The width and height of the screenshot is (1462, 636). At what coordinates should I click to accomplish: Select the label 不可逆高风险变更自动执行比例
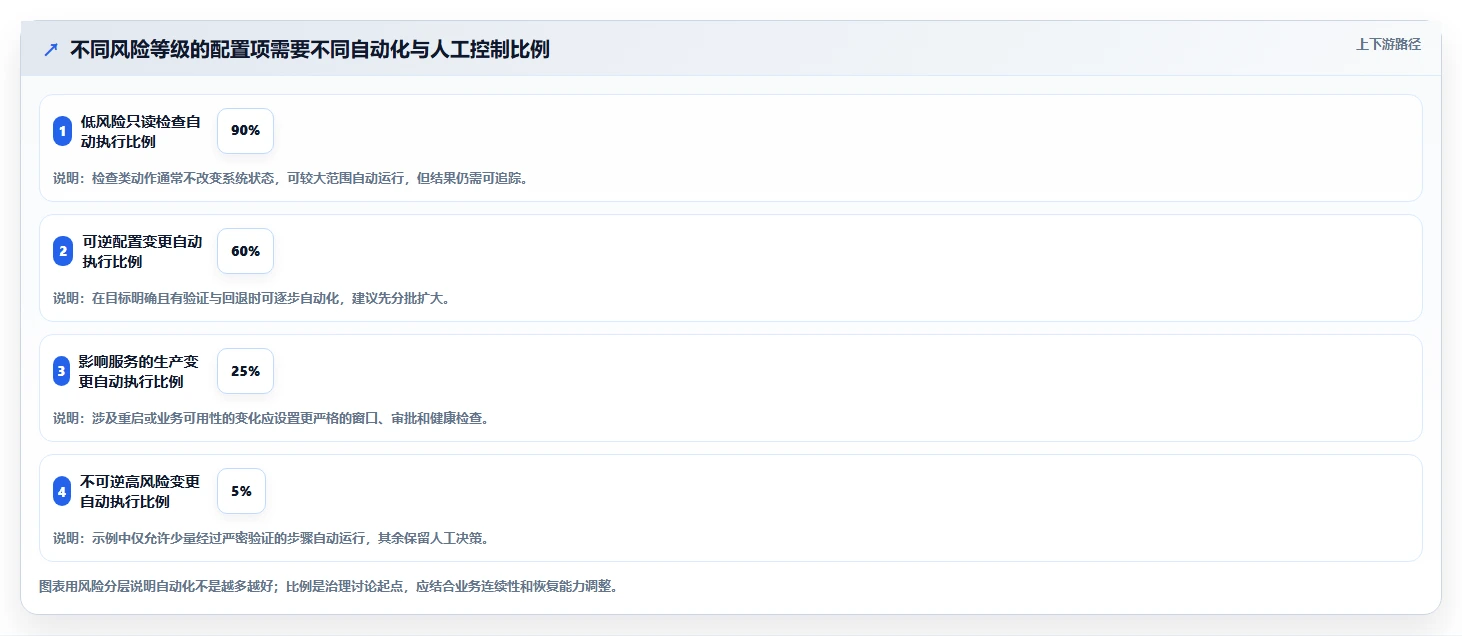pyautogui.click(x=140, y=491)
